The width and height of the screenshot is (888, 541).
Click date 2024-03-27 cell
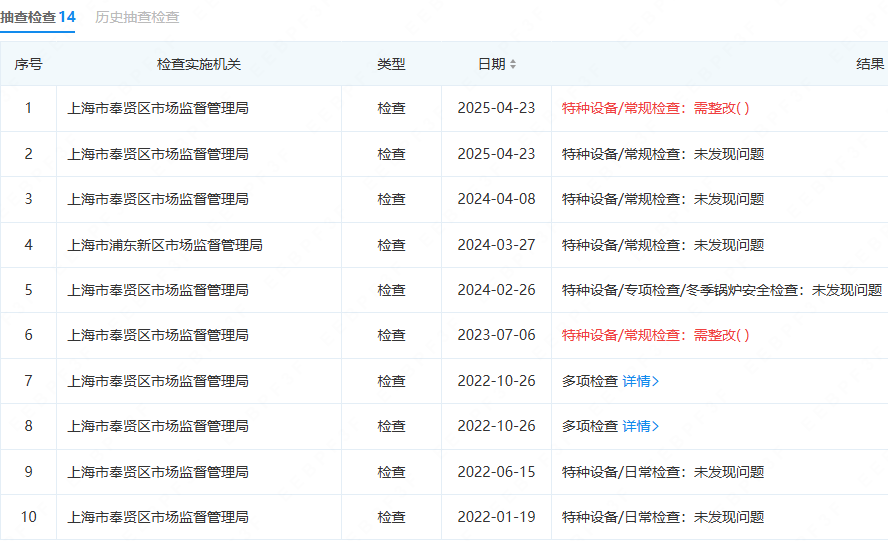[496, 245]
